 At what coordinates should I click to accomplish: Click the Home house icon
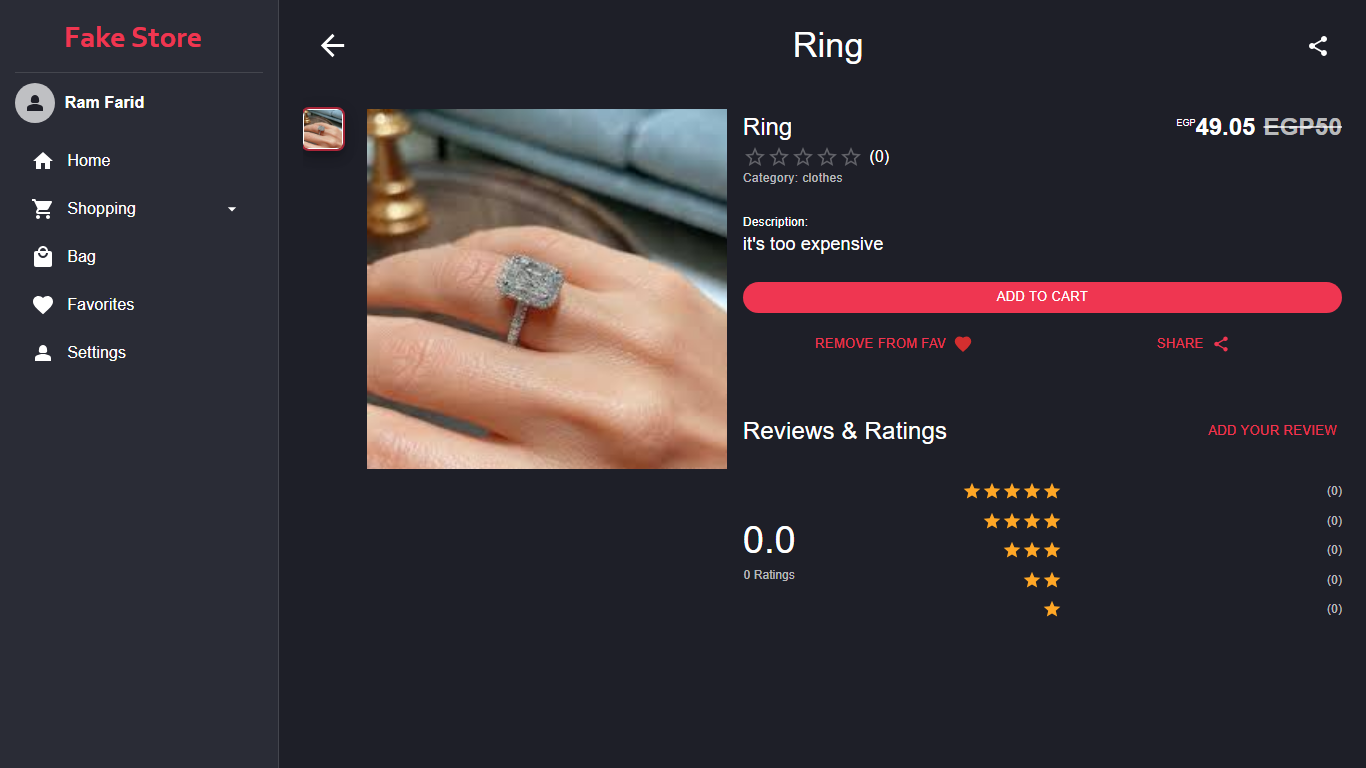[43, 161]
